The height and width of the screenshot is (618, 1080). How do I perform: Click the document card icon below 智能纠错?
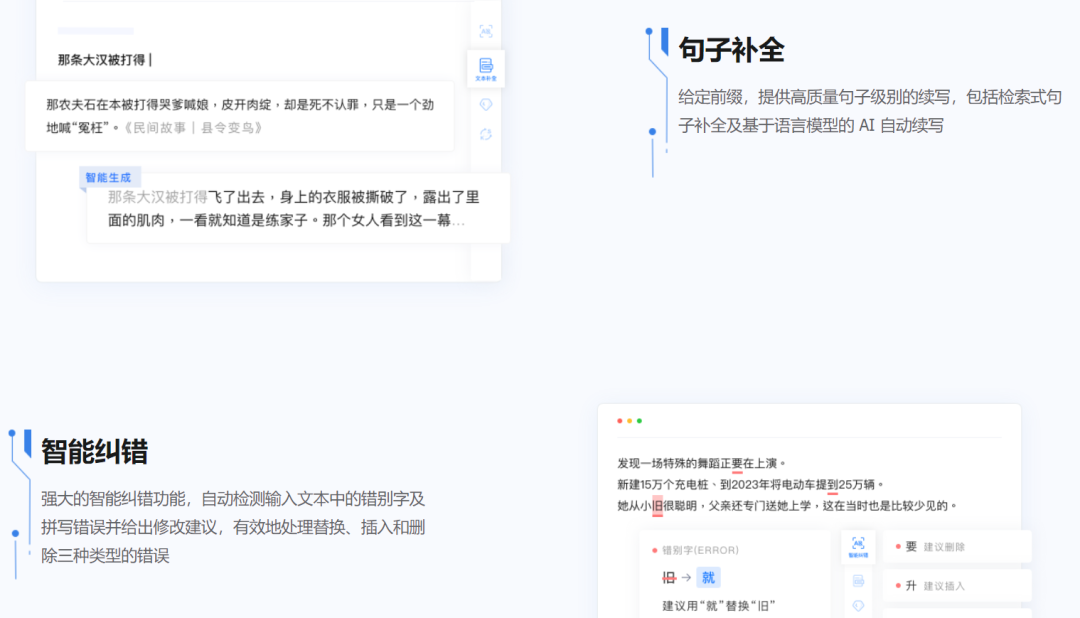858,582
